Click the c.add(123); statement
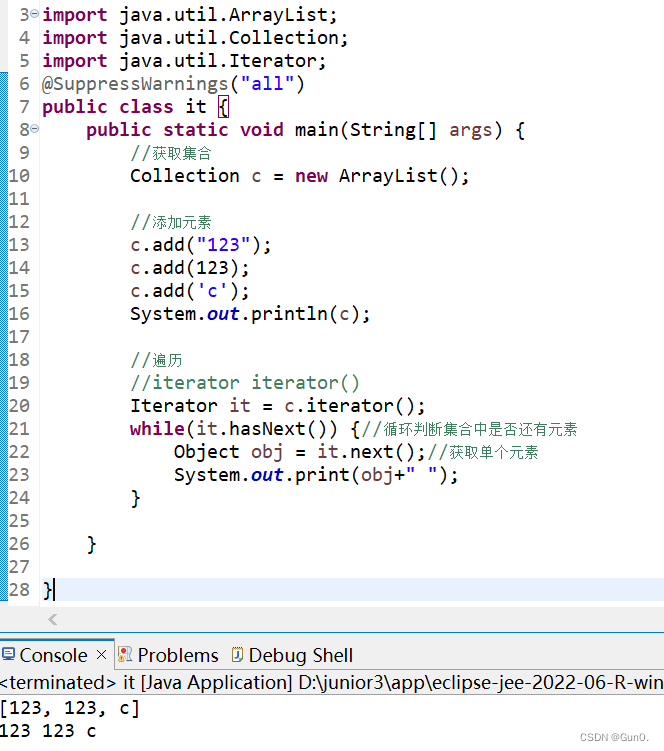The height and width of the screenshot is (751, 664). [190, 268]
